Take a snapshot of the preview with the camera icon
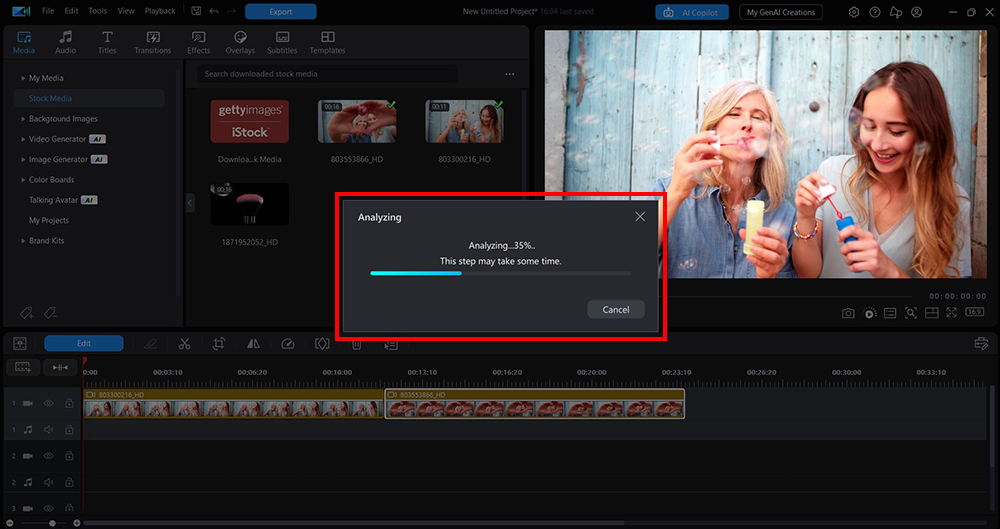 [x=848, y=313]
